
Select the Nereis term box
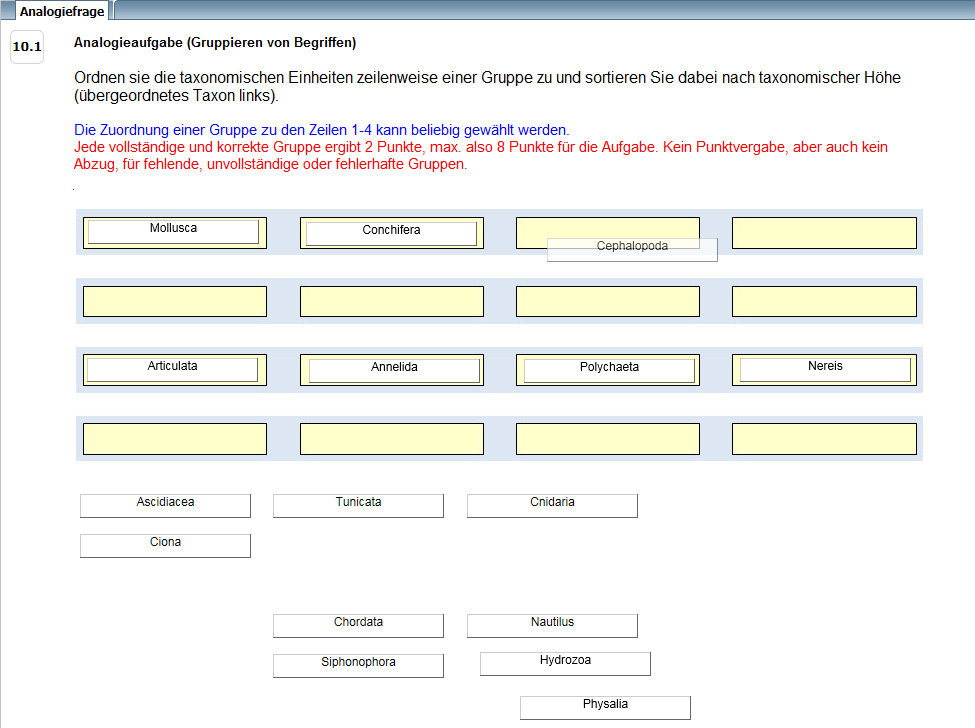tap(825, 369)
